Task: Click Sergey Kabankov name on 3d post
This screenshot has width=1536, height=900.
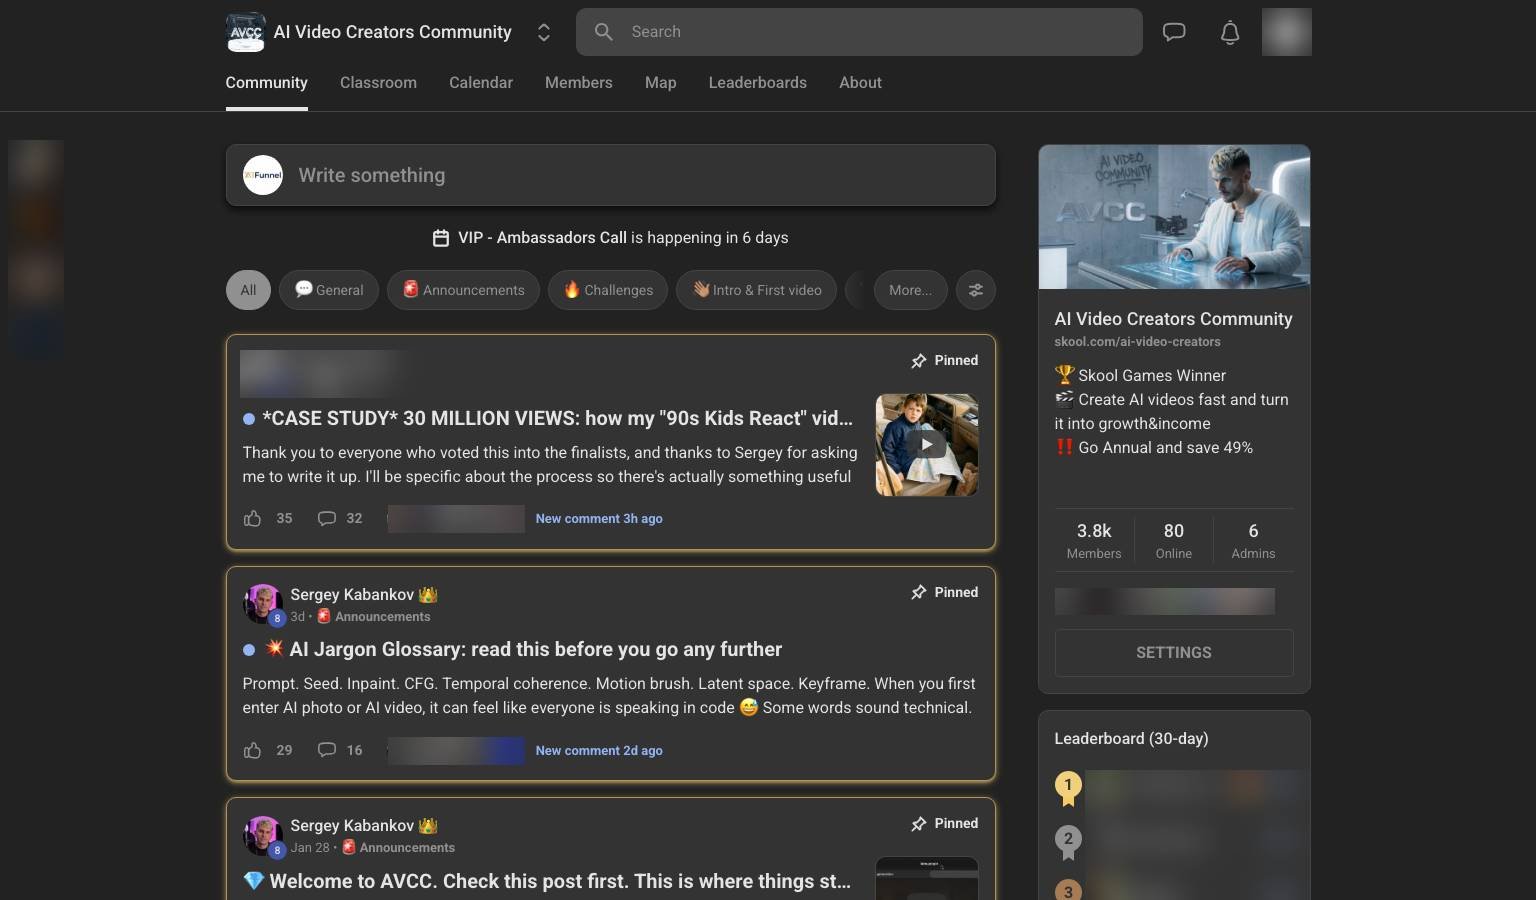Action: pyautogui.click(x=352, y=595)
